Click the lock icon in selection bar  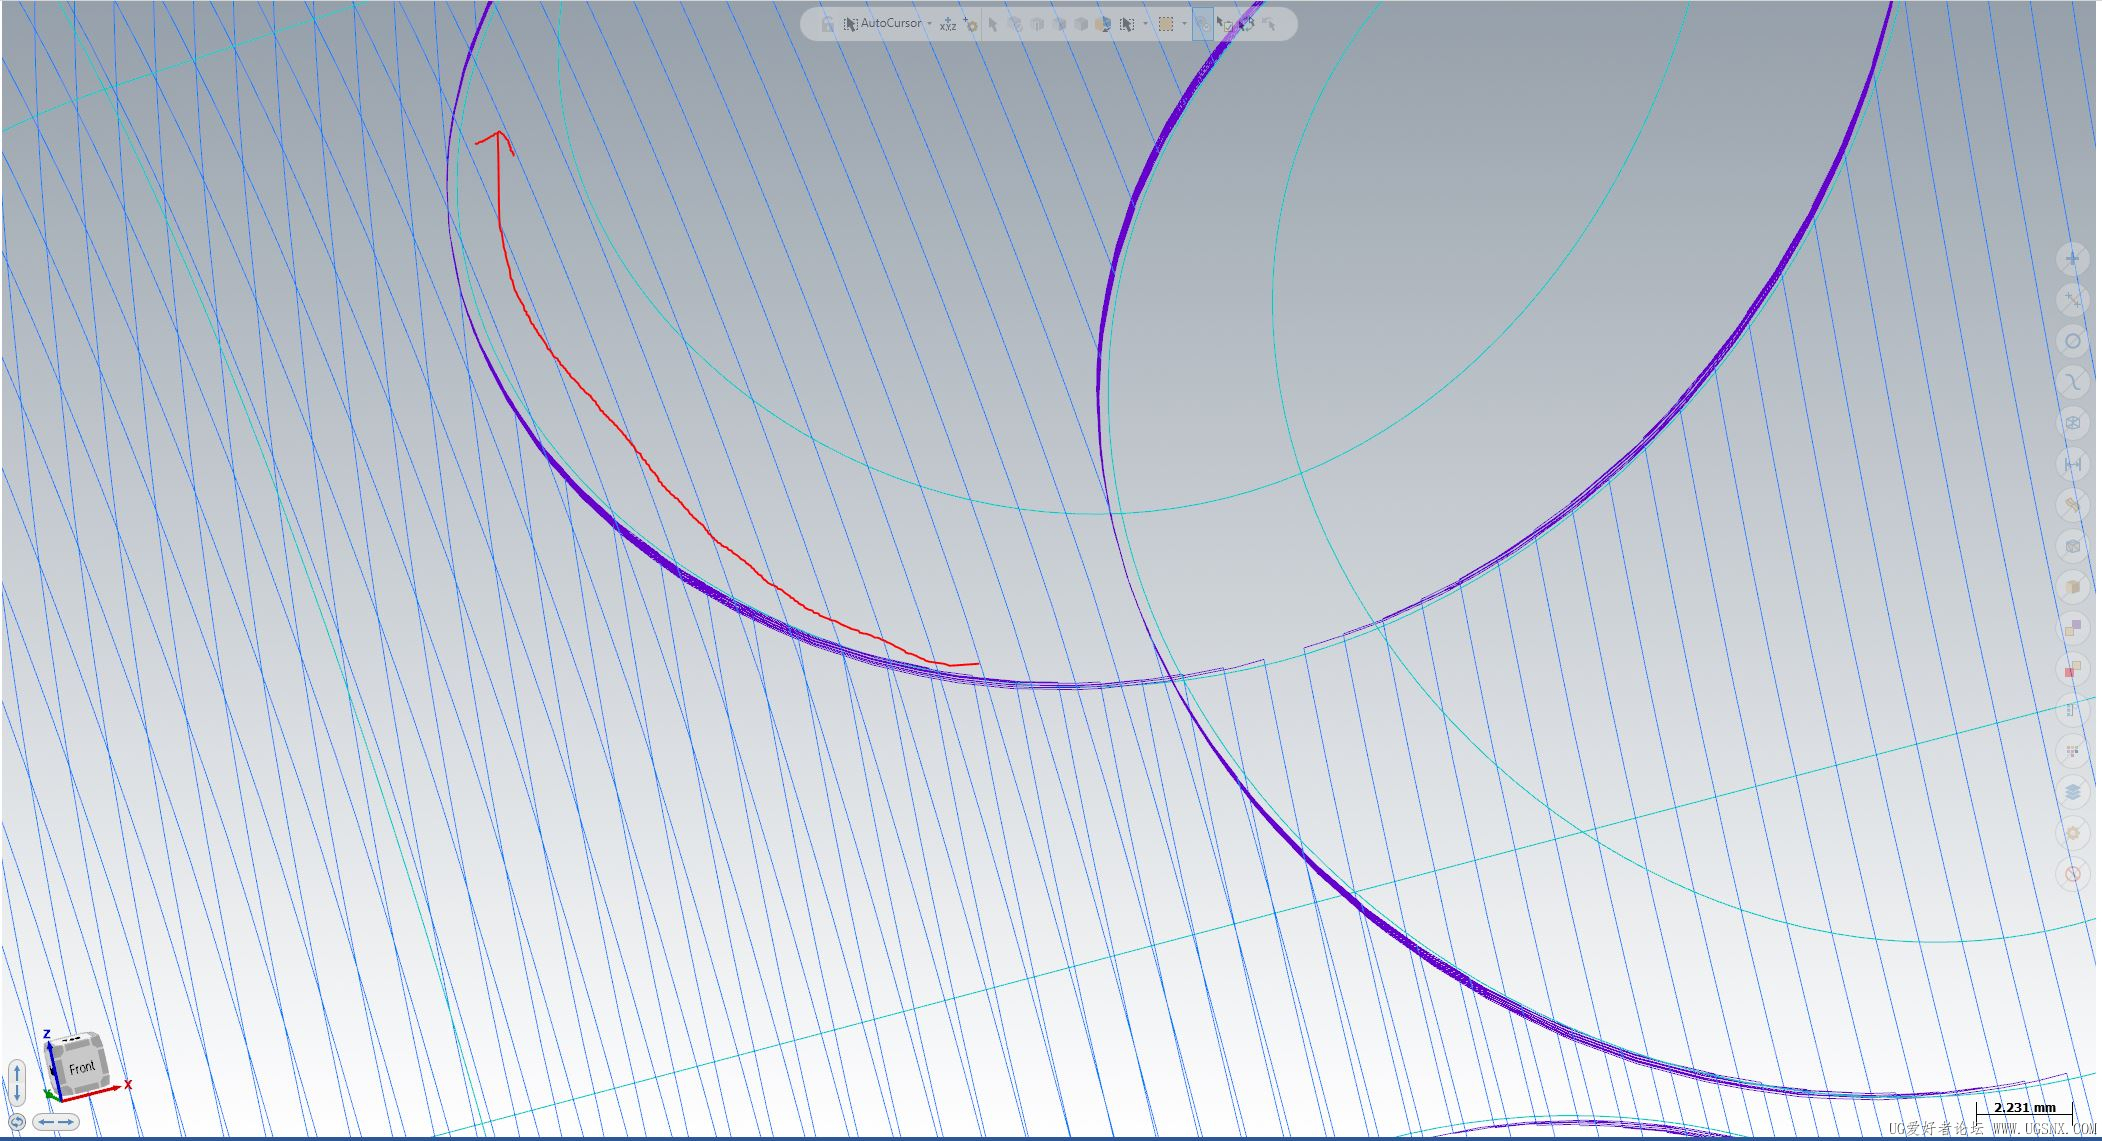(828, 24)
